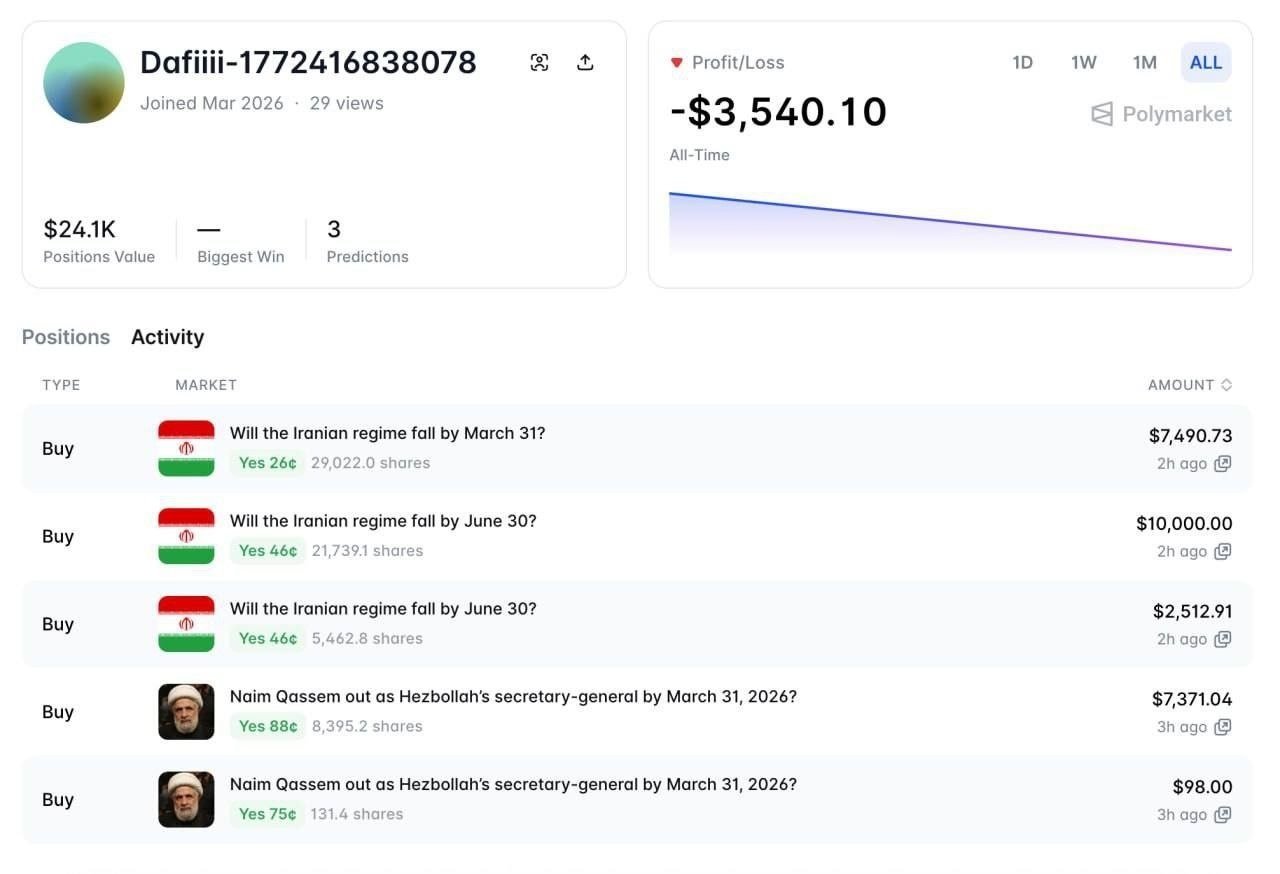The image size is (1280, 874).
Task: Open transaction link for $7,490.73 buy
Action: [x=1222, y=464]
